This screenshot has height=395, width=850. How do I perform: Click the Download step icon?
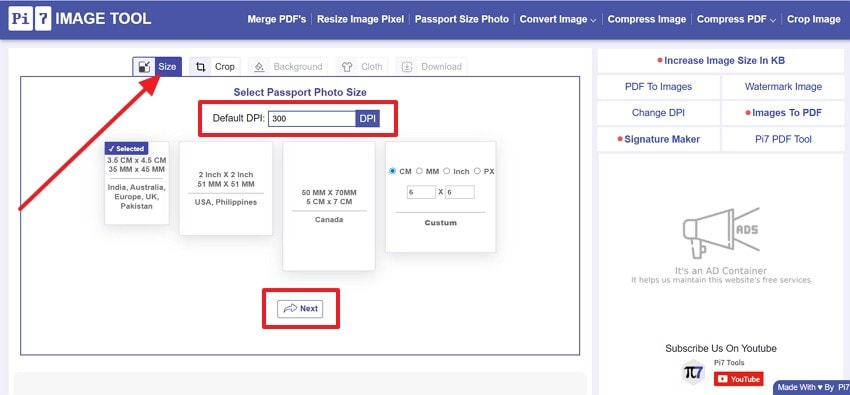coord(407,67)
